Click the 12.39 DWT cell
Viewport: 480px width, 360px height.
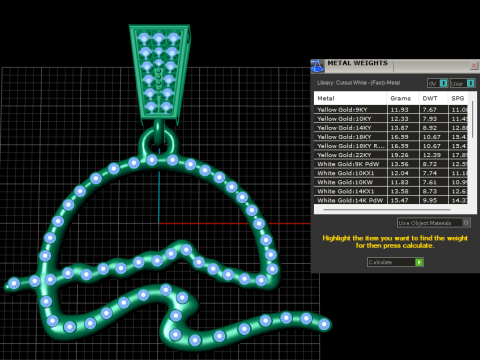[434, 155]
